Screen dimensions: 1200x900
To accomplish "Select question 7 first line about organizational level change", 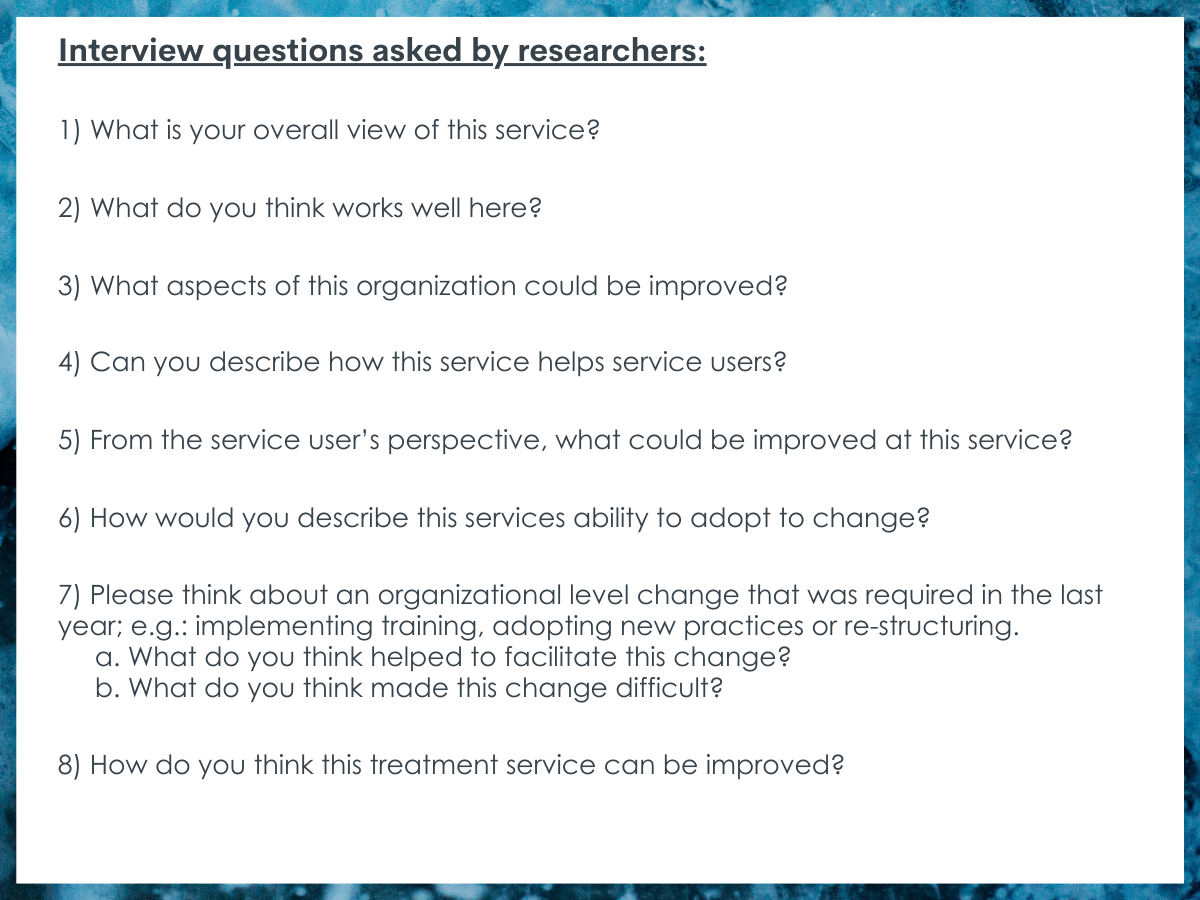I will coord(580,595).
